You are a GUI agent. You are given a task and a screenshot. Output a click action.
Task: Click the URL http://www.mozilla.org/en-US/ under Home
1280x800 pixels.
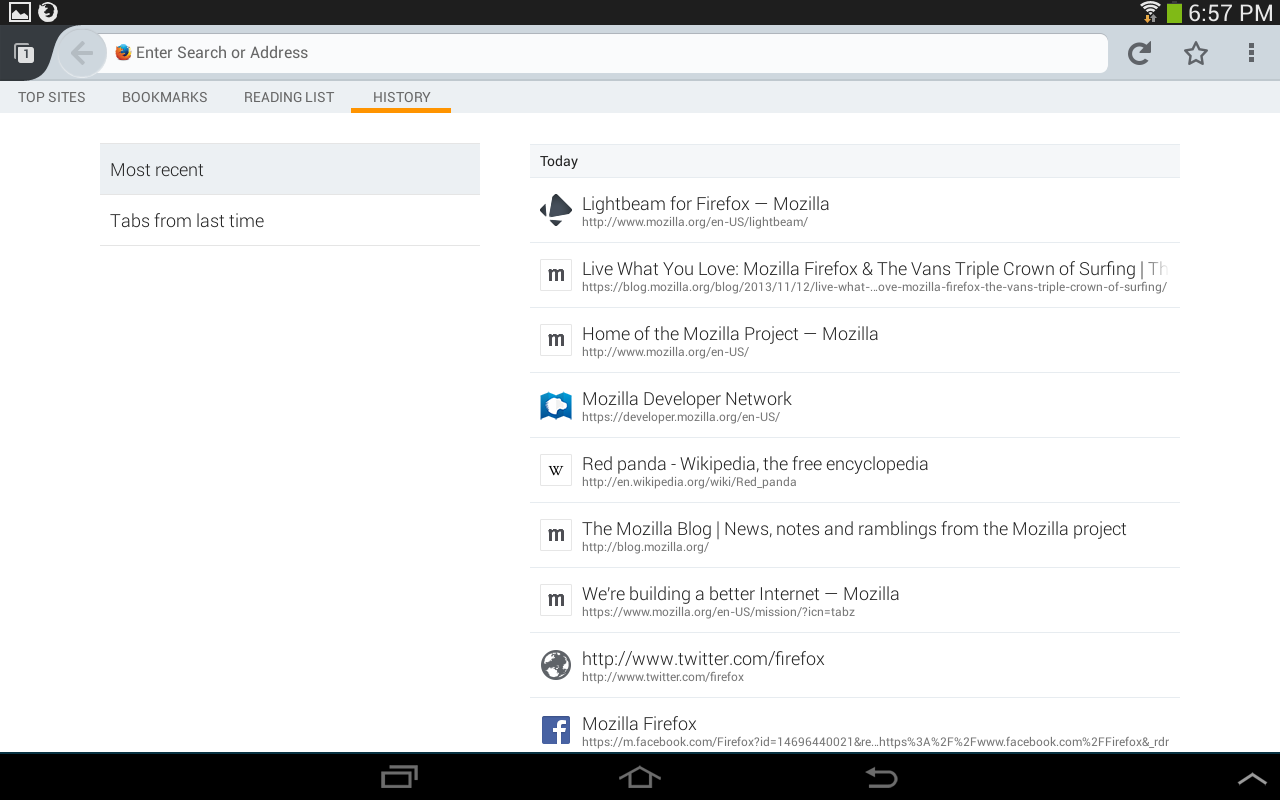point(665,352)
